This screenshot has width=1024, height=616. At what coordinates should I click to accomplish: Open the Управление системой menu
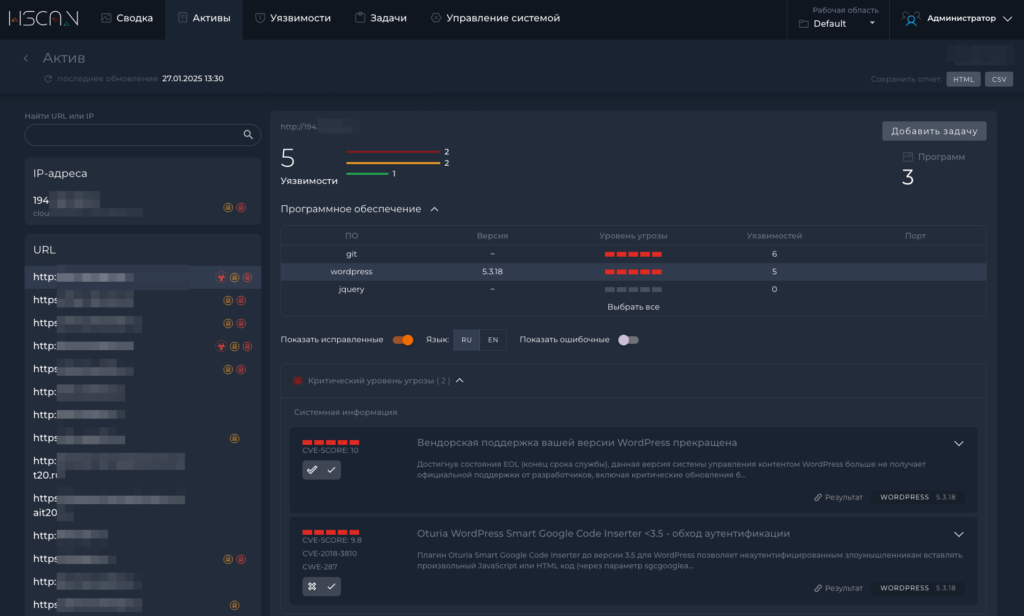click(495, 18)
